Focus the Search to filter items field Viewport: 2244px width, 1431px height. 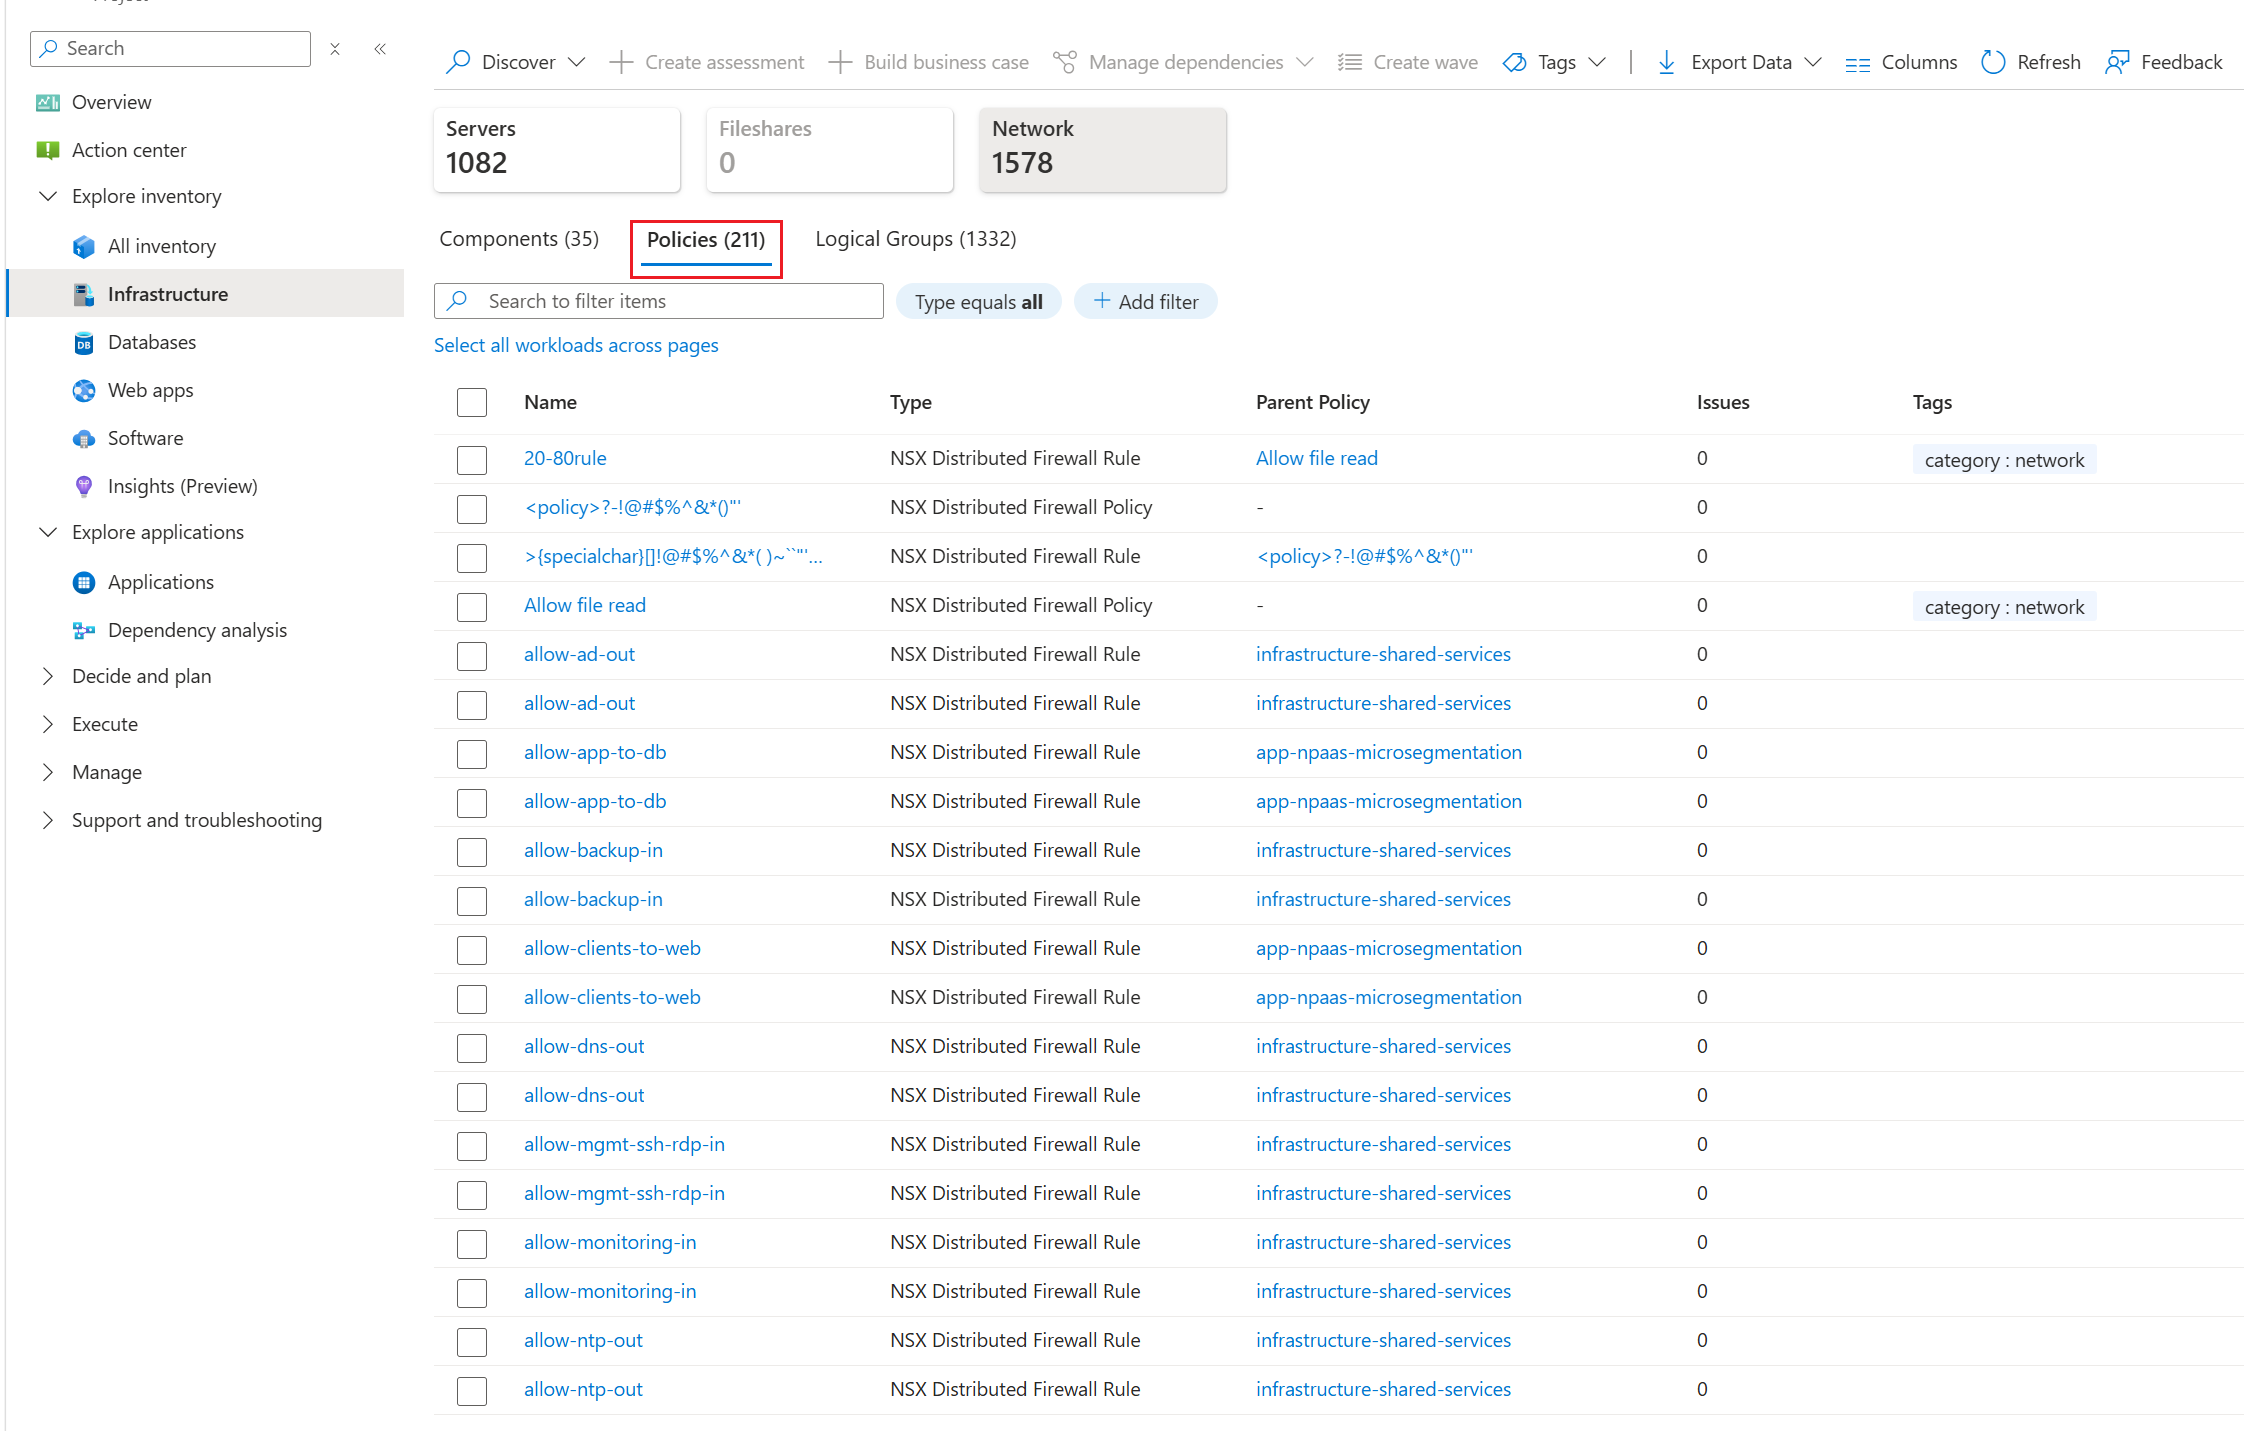point(659,301)
